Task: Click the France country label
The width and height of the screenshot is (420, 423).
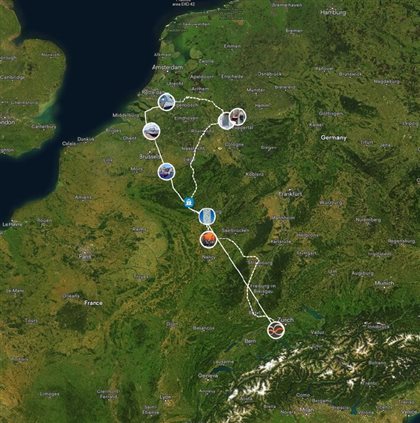Action: coord(93,303)
